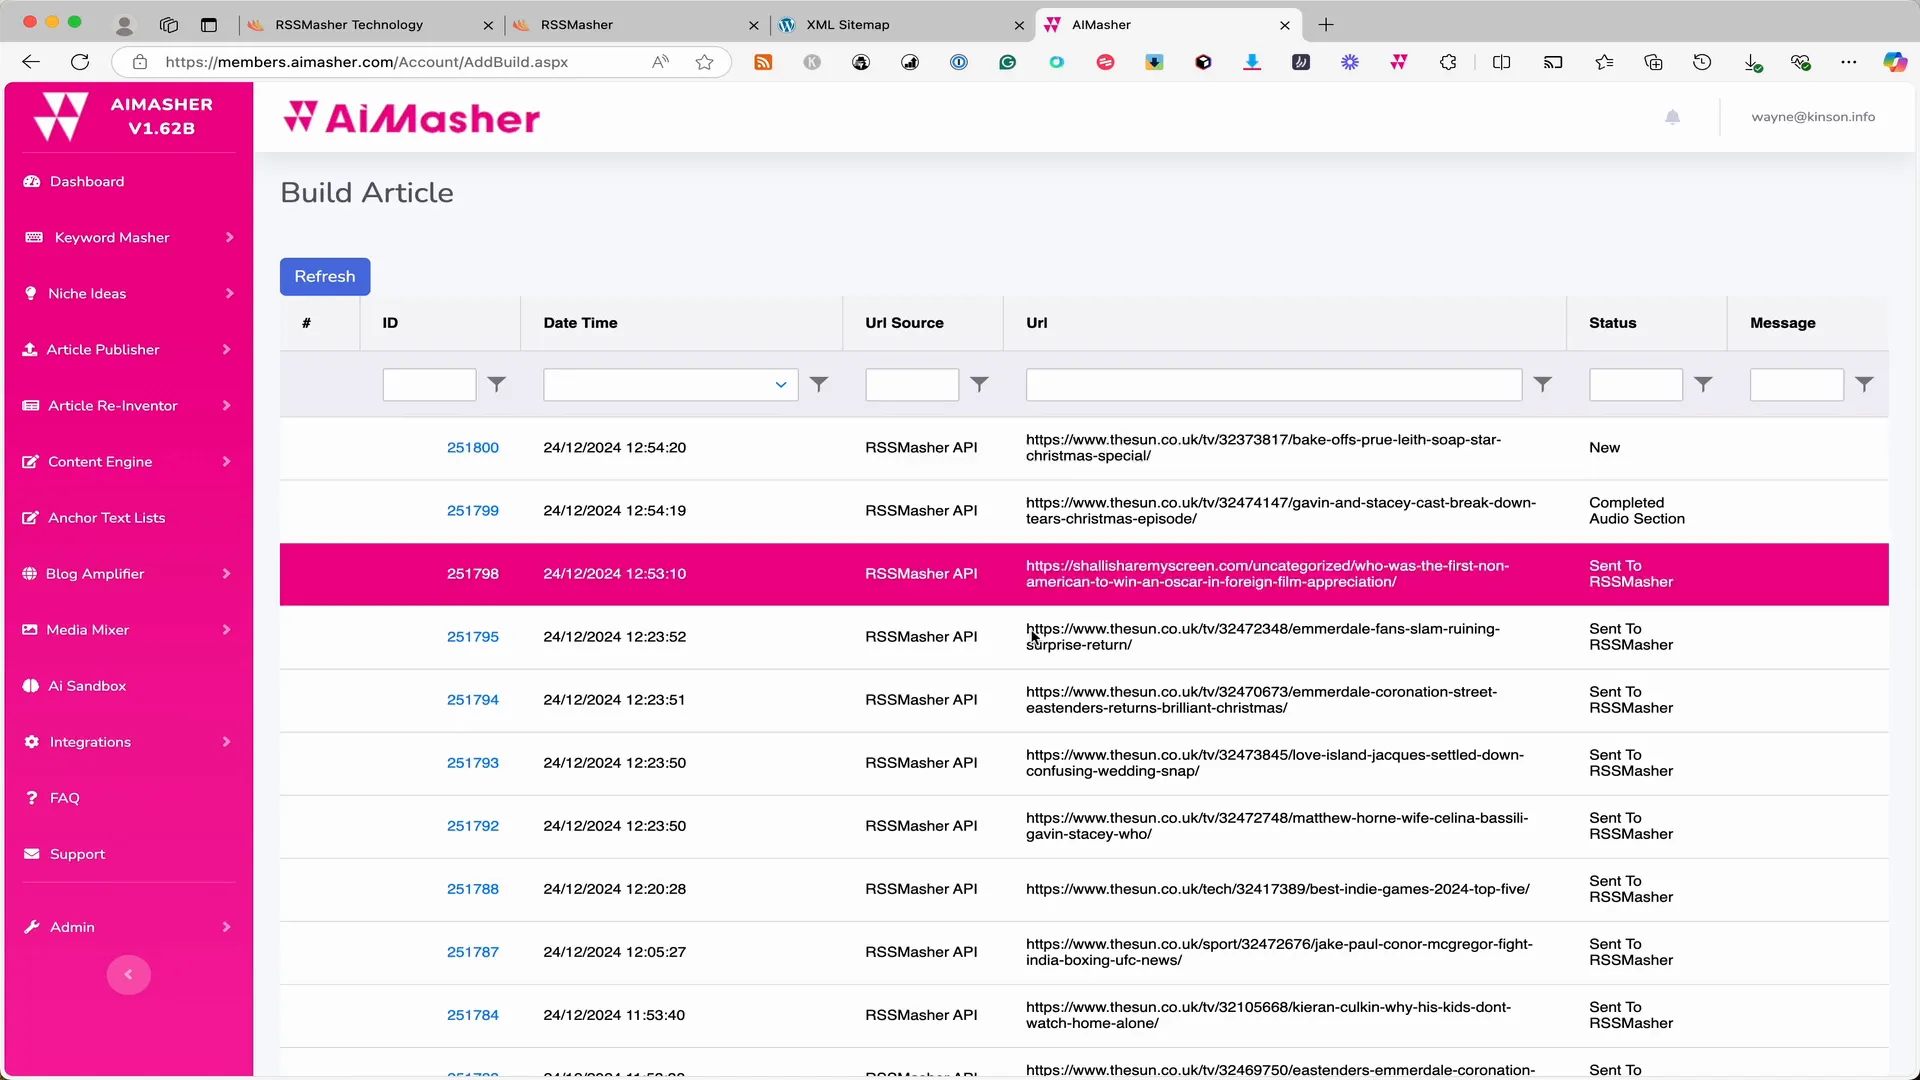1920x1080 pixels.
Task: Open article ID 251800 link
Action: click(x=472, y=447)
